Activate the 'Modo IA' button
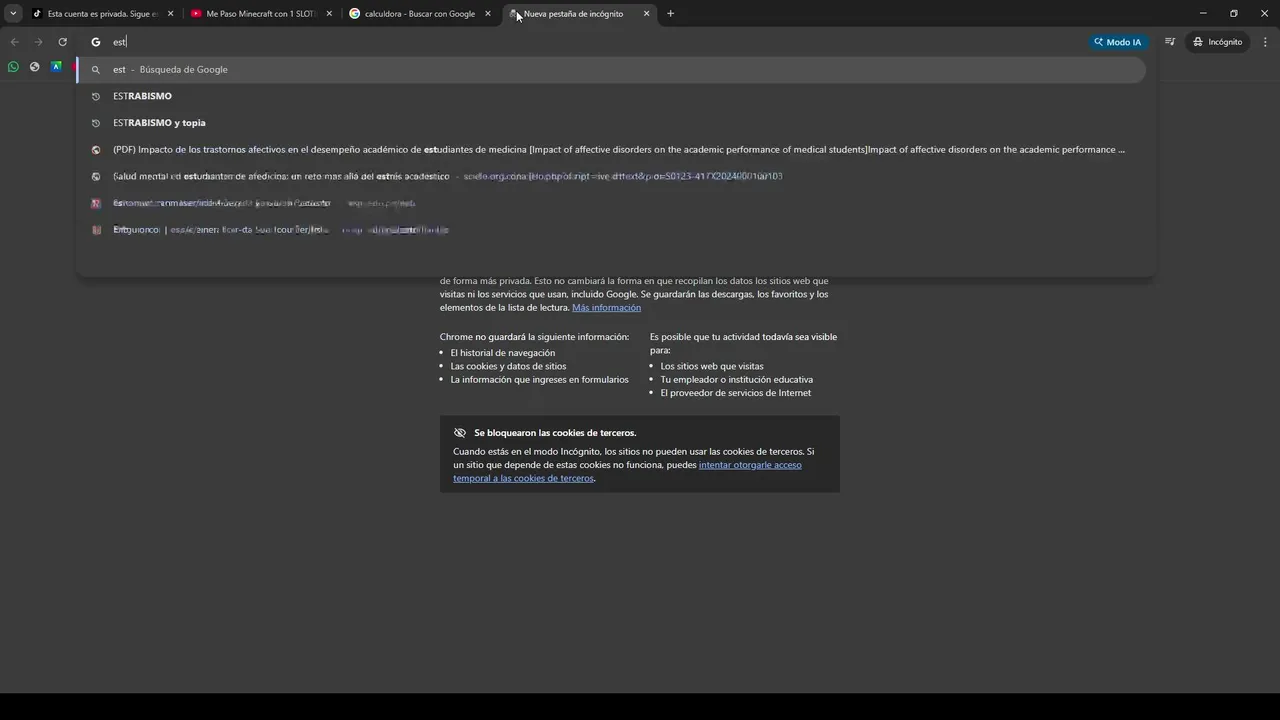The image size is (1280, 720). pyautogui.click(x=1117, y=42)
